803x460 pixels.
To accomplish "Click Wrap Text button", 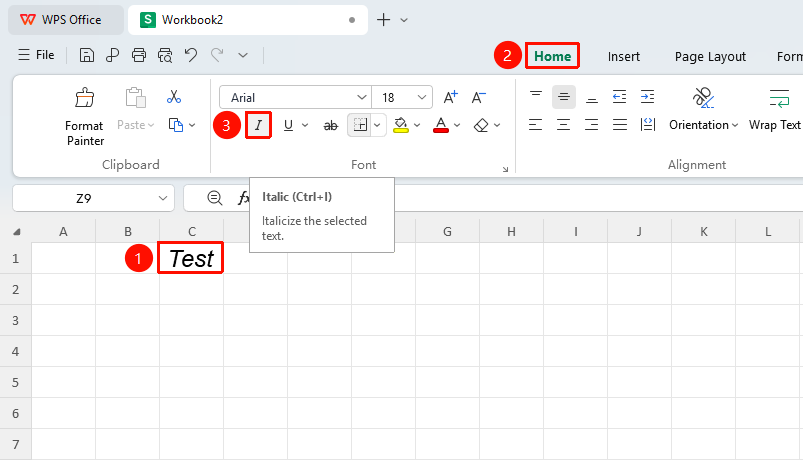I will 775,110.
